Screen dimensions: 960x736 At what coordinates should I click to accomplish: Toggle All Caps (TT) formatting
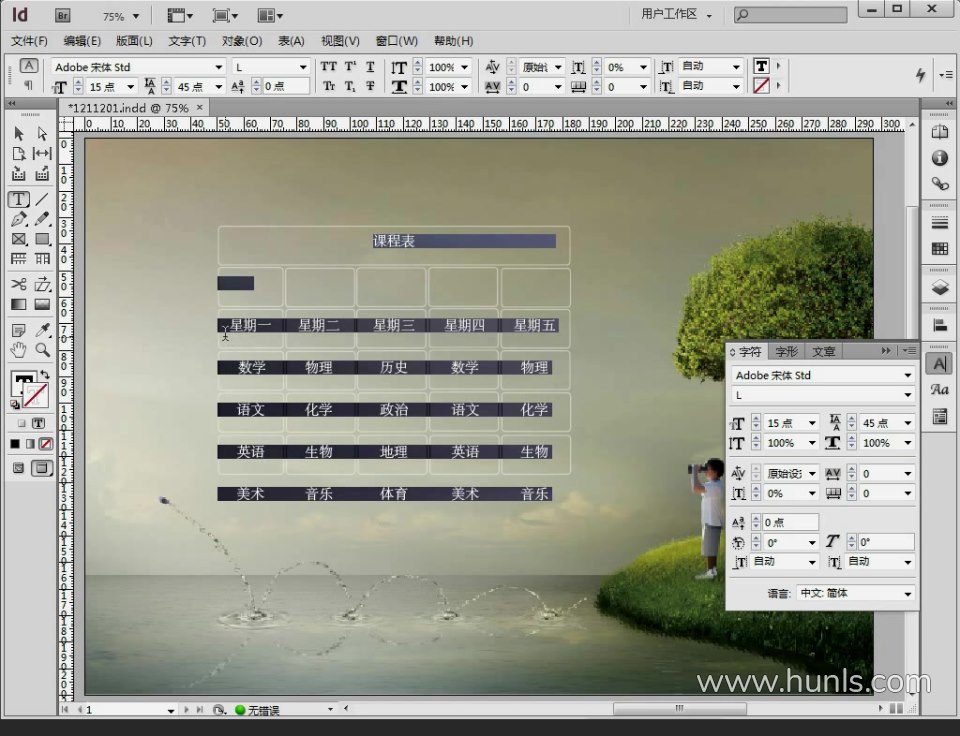pos(328,67)
